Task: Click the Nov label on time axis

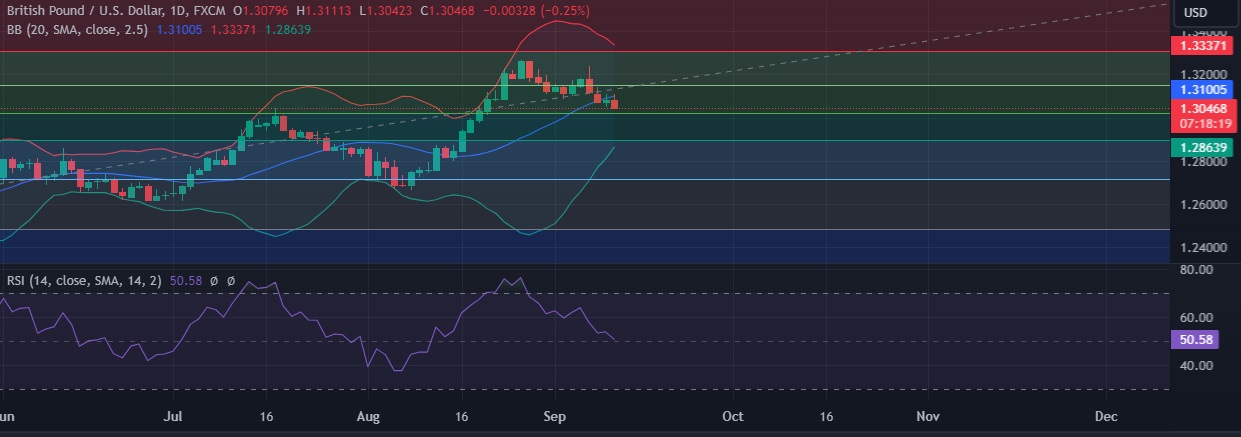Action: pos(929,415)
